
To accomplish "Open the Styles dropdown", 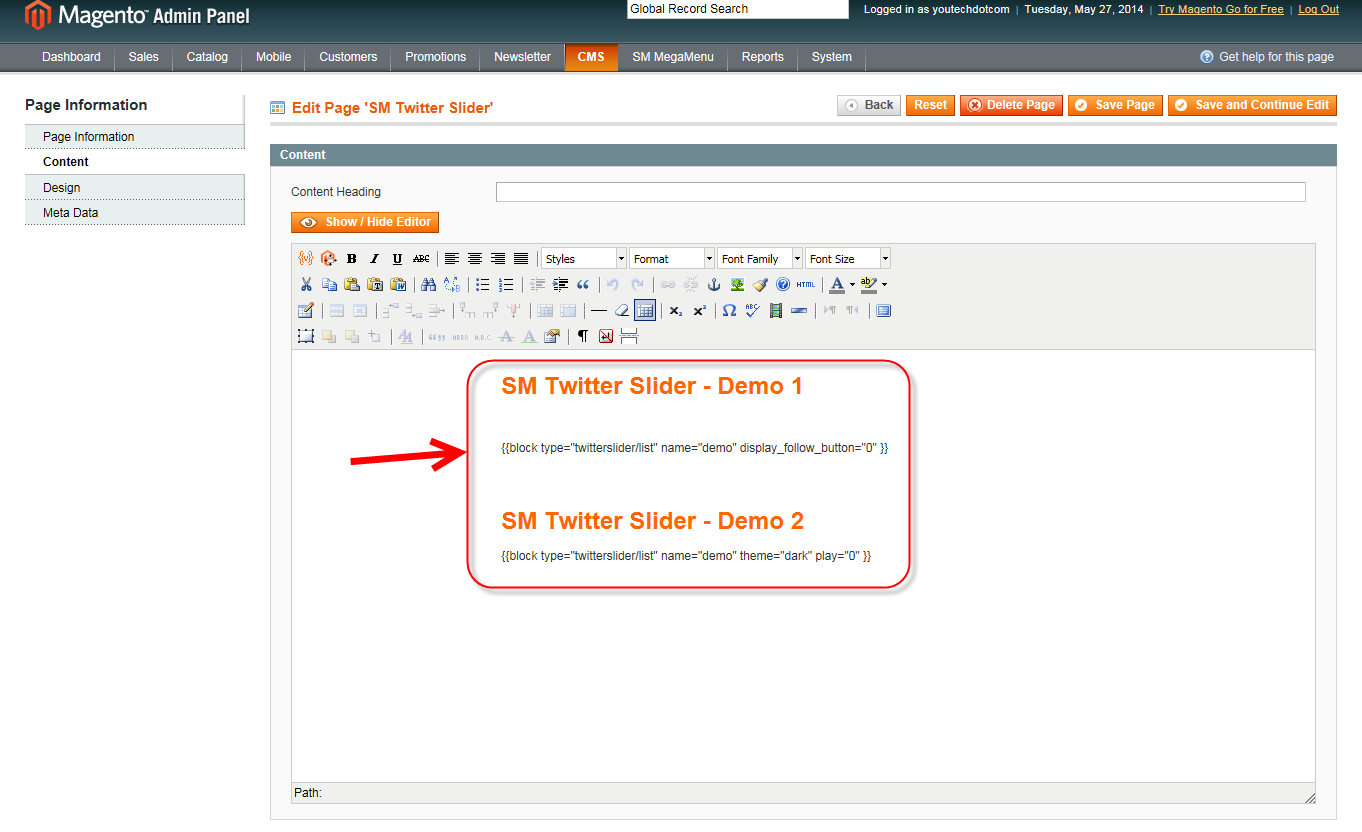I will coord(584,259).
